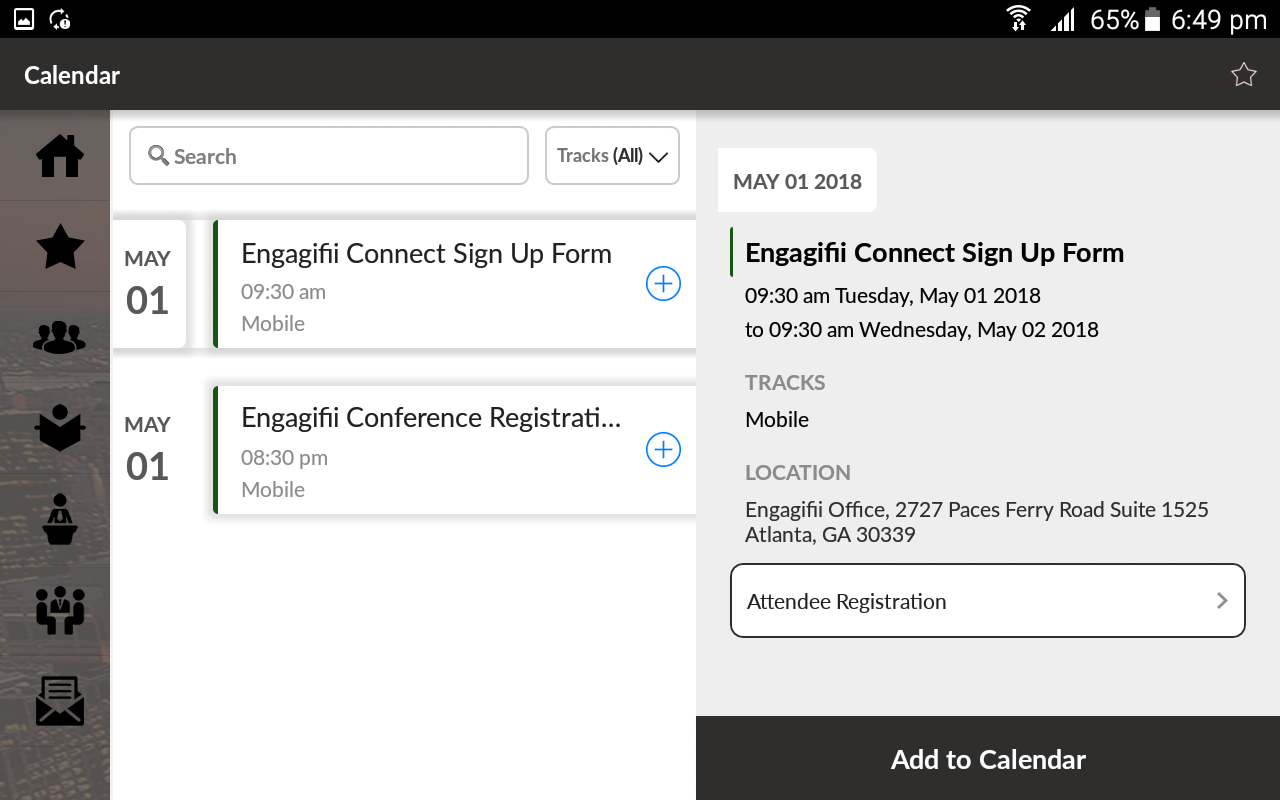
Task: Tap the Wi-Fi status bar icon
Action: (1018, 18)
